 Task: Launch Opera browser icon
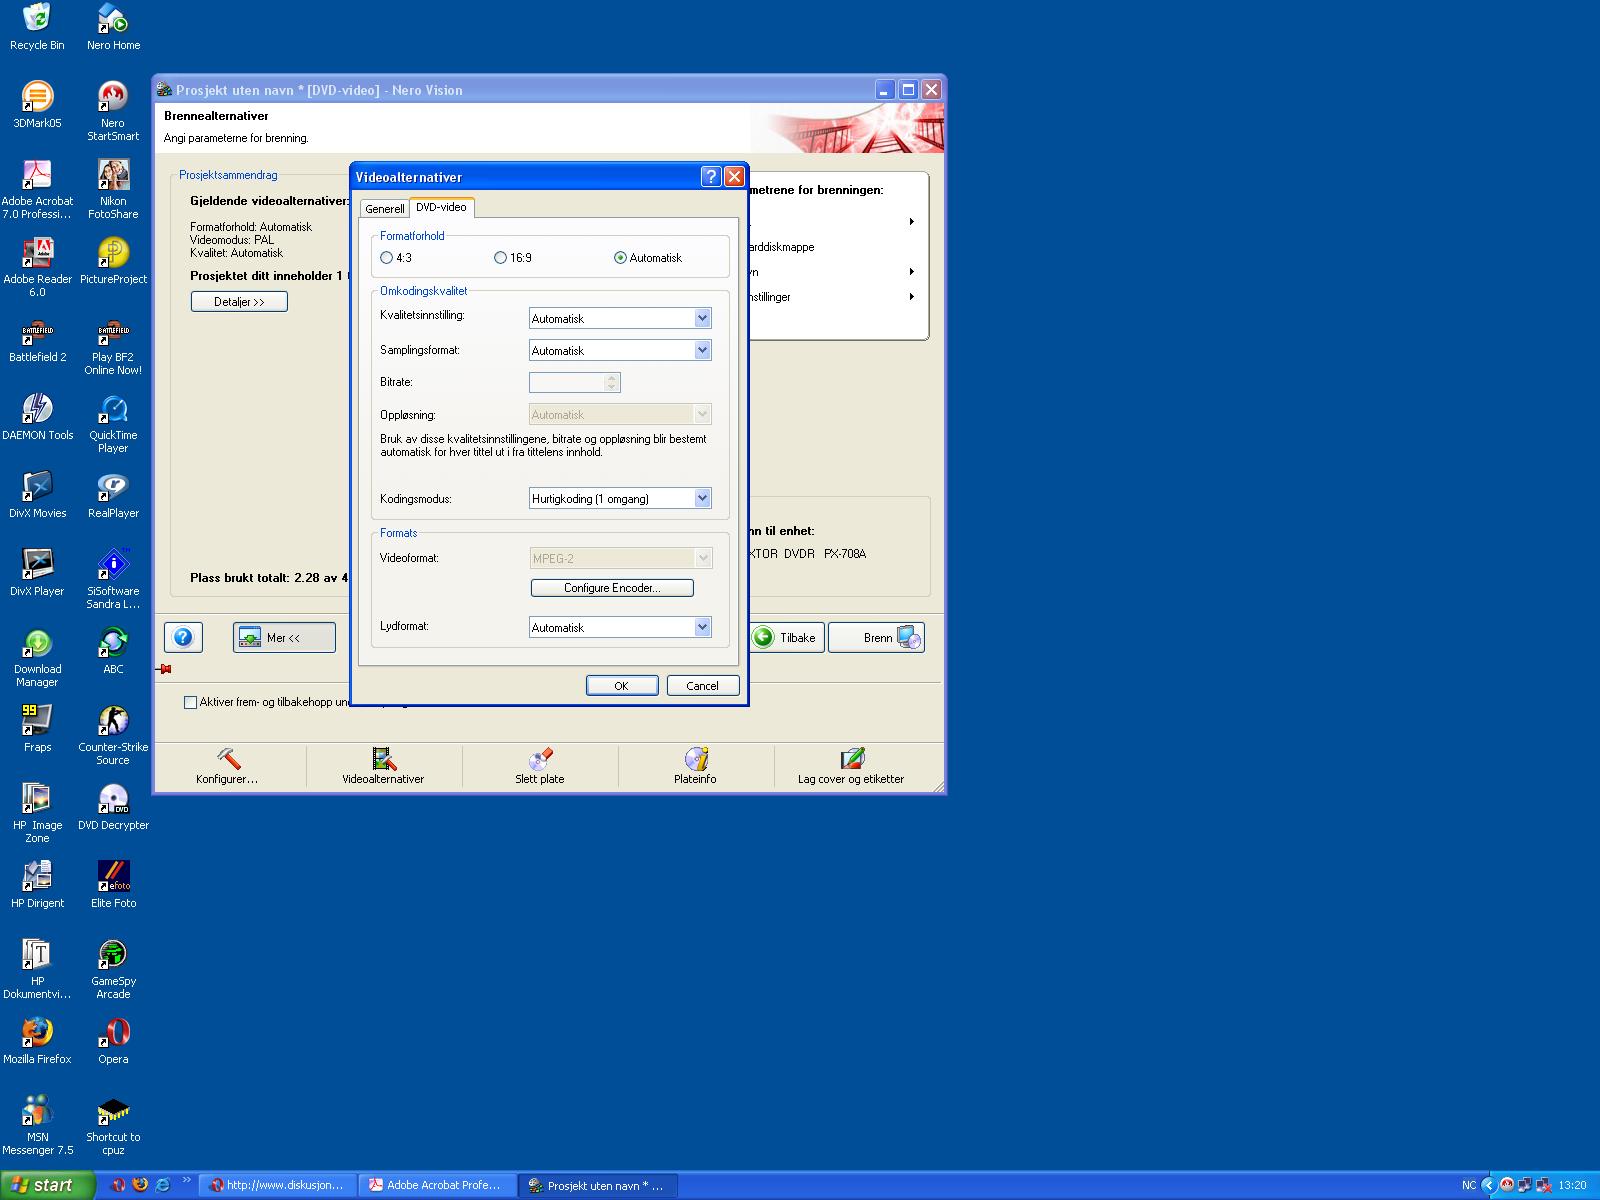[x=113, y=1041]
